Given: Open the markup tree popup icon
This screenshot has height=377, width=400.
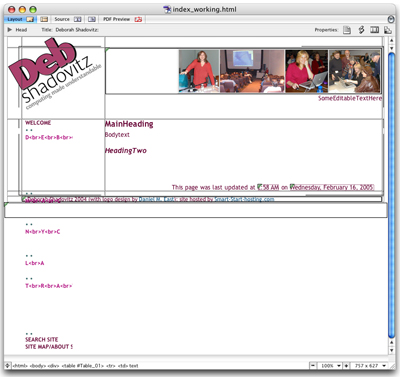Looking at the screenshot, I should point(8,365).
